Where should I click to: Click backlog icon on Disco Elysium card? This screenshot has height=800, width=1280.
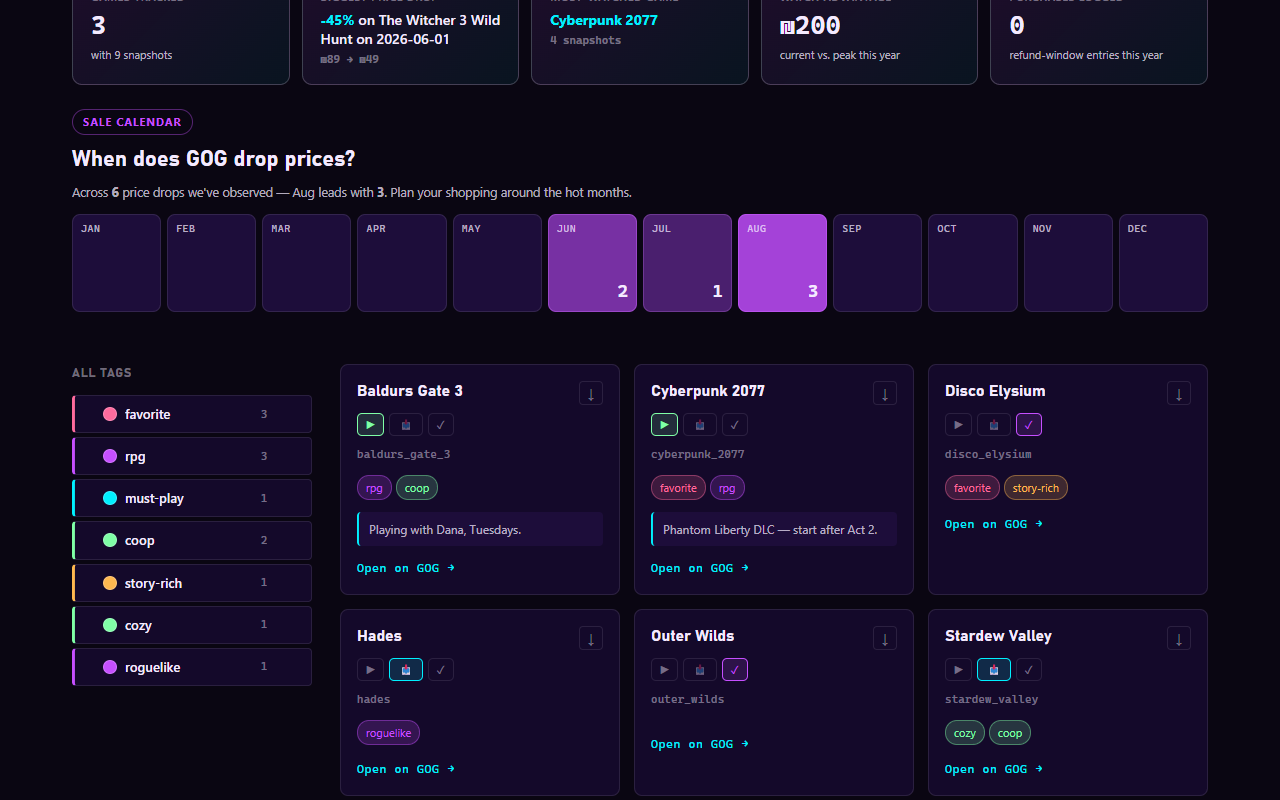click(994, 425)
